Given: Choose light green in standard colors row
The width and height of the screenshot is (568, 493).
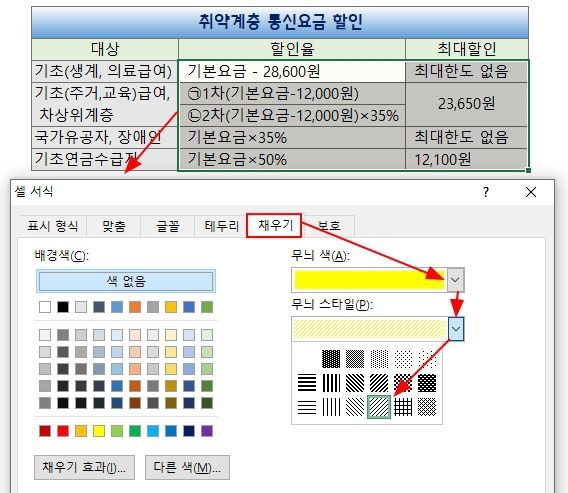Looking at the screenshot, I should 117,431.
